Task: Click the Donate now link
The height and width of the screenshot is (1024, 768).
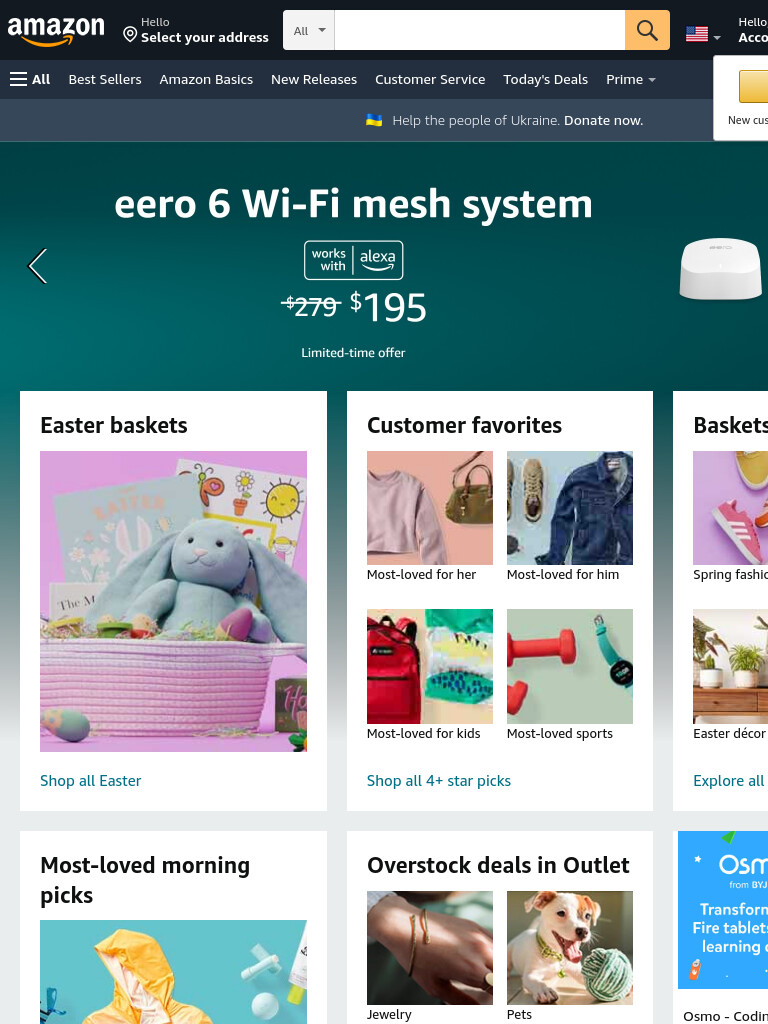Action: point(603,120)
